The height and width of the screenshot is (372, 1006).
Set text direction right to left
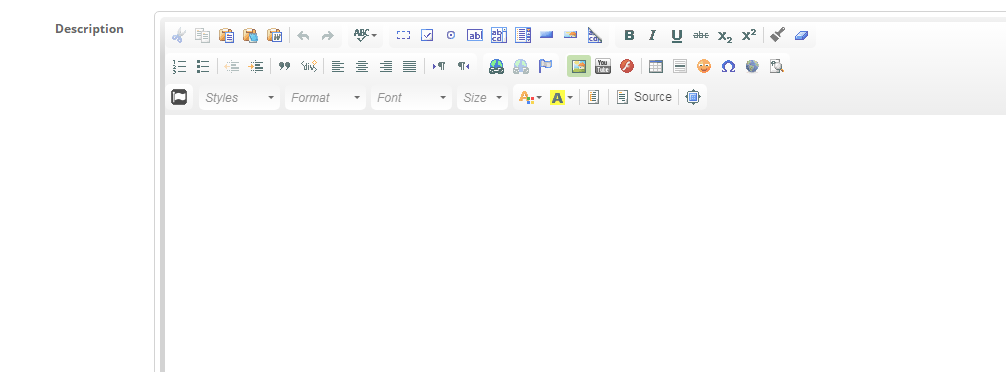(x=463, y=66)
